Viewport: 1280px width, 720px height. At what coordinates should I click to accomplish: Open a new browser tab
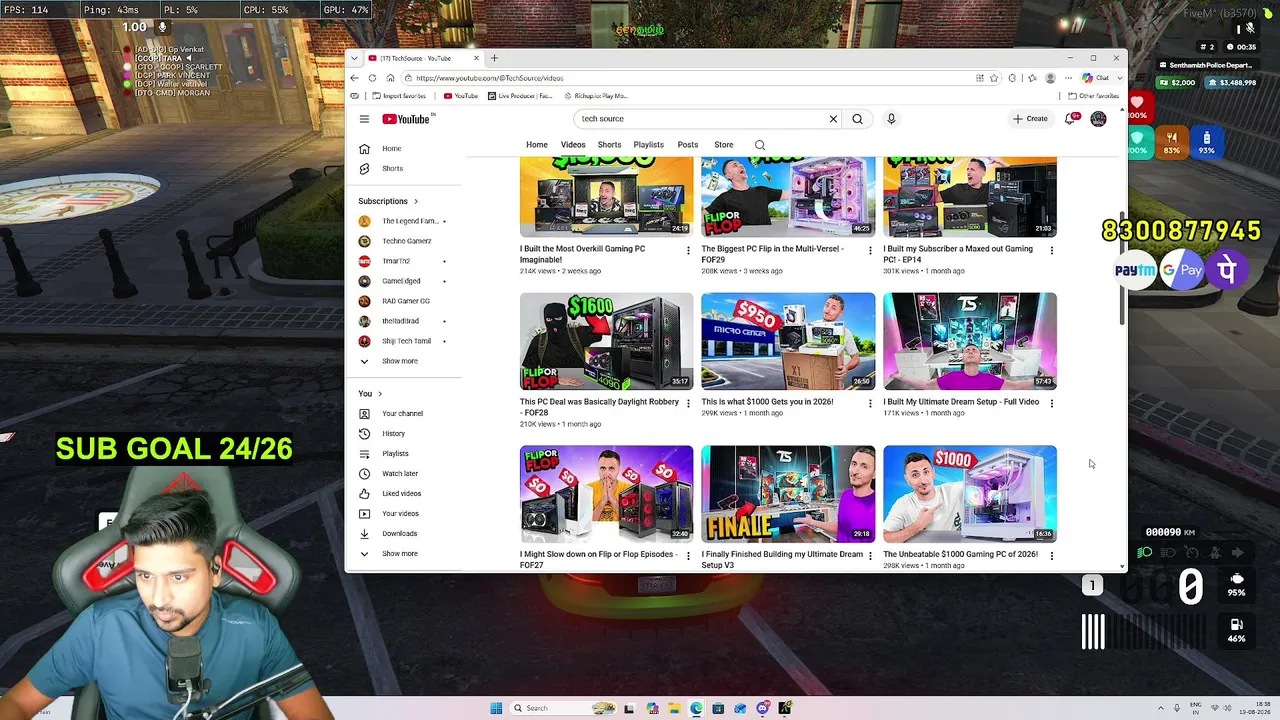[494, 58]
